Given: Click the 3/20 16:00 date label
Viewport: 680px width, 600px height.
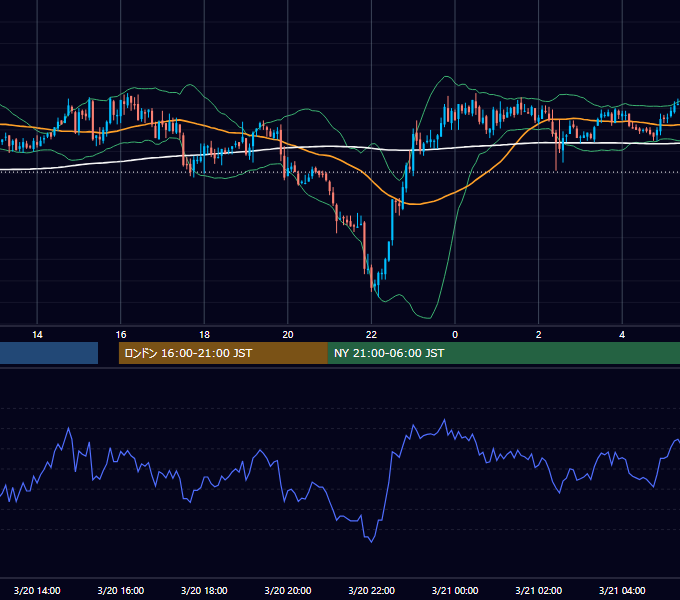Looking at the screenshot, I should click(x=121, y=590).
